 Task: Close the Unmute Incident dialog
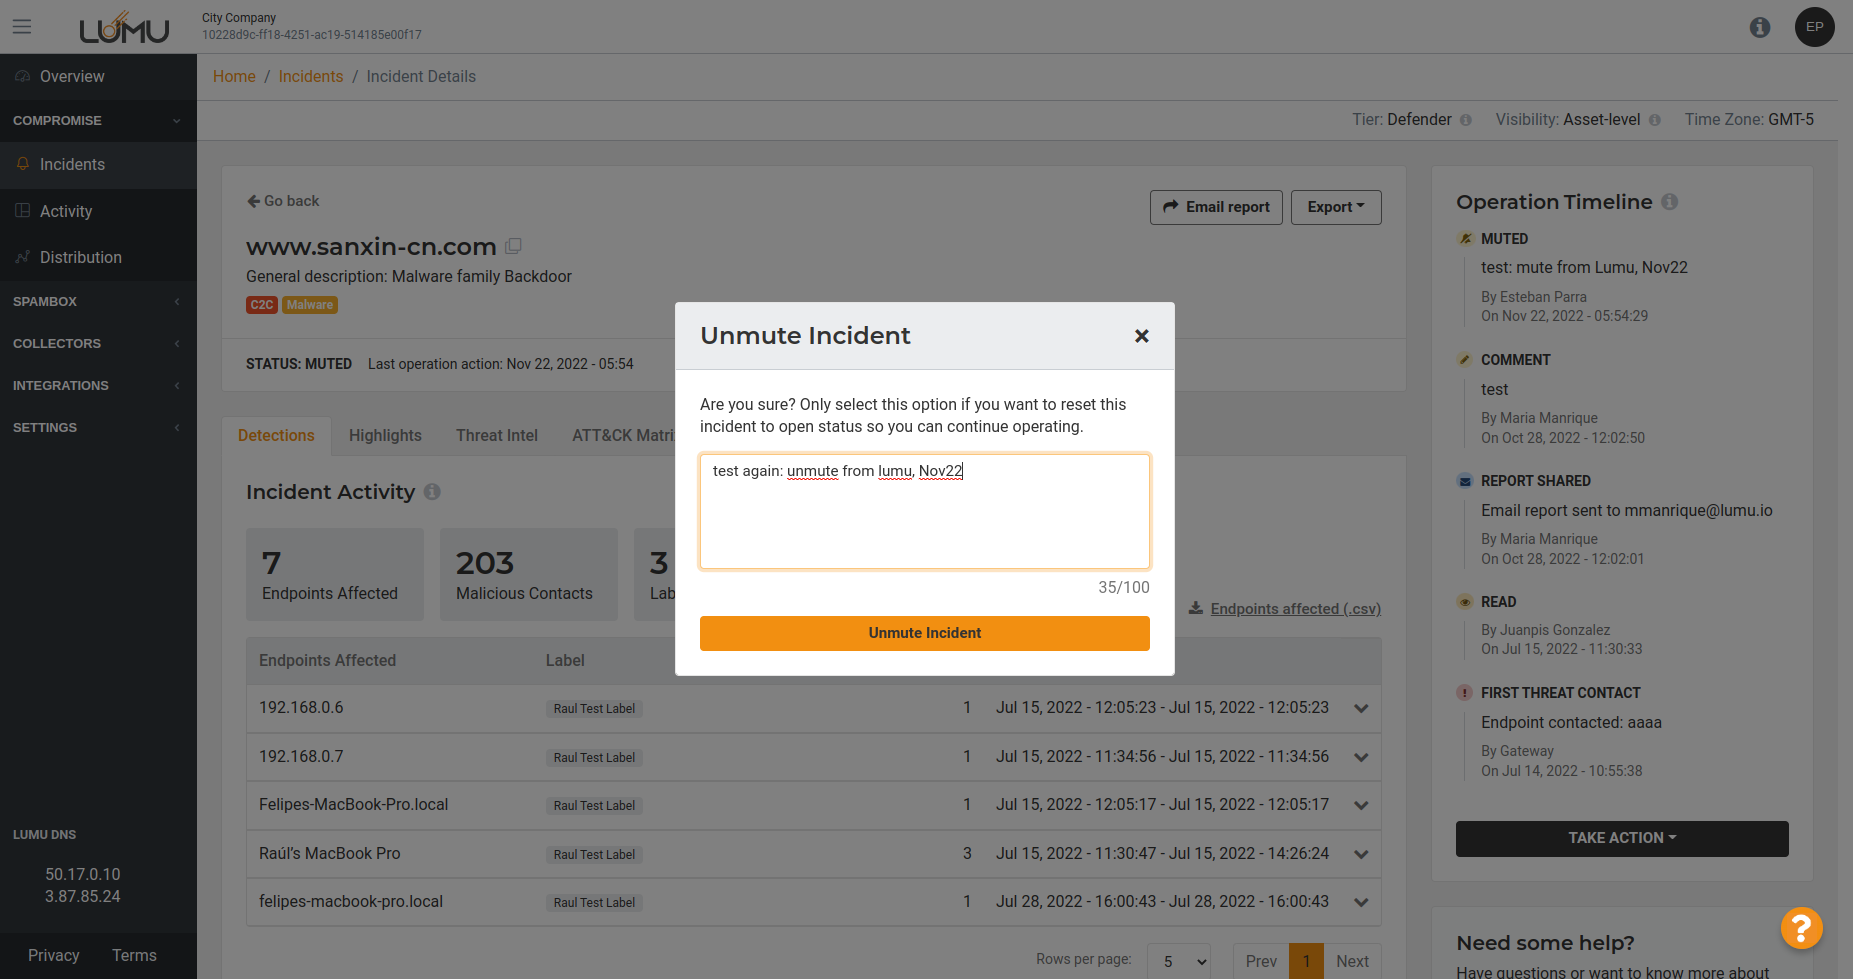point(1141,336)
